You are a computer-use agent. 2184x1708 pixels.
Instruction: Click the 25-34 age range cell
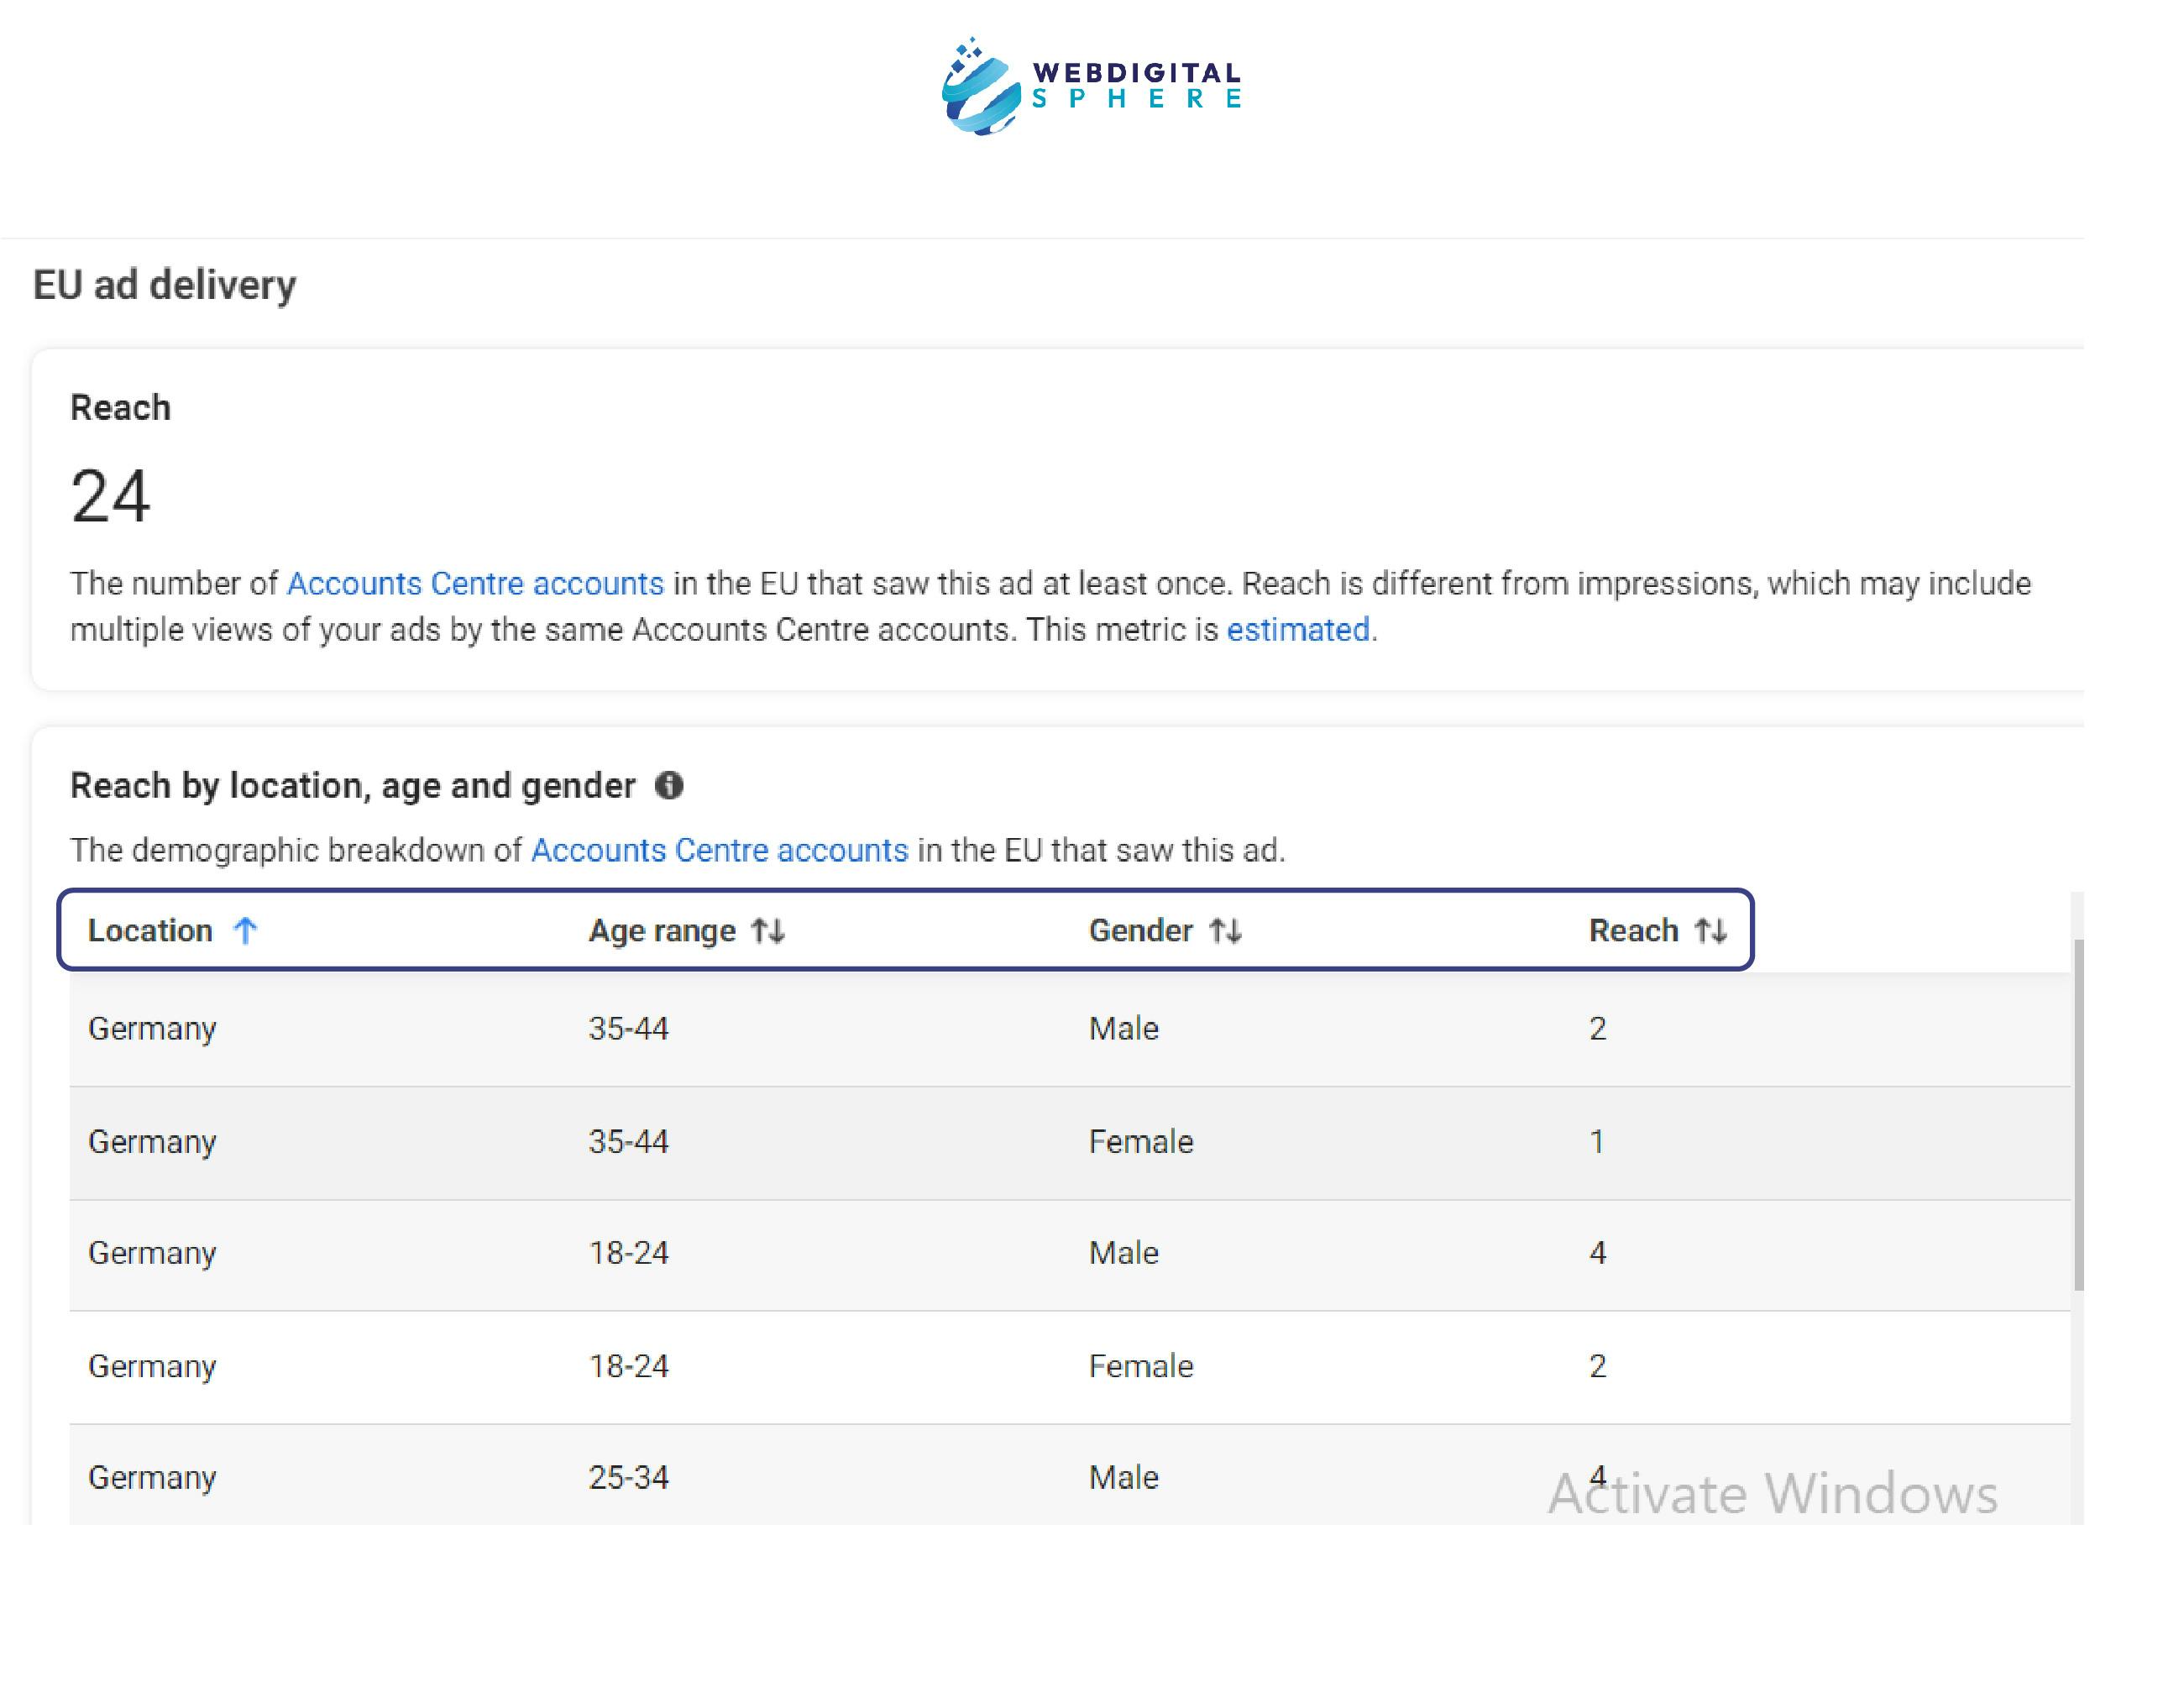pos(628,1478)
